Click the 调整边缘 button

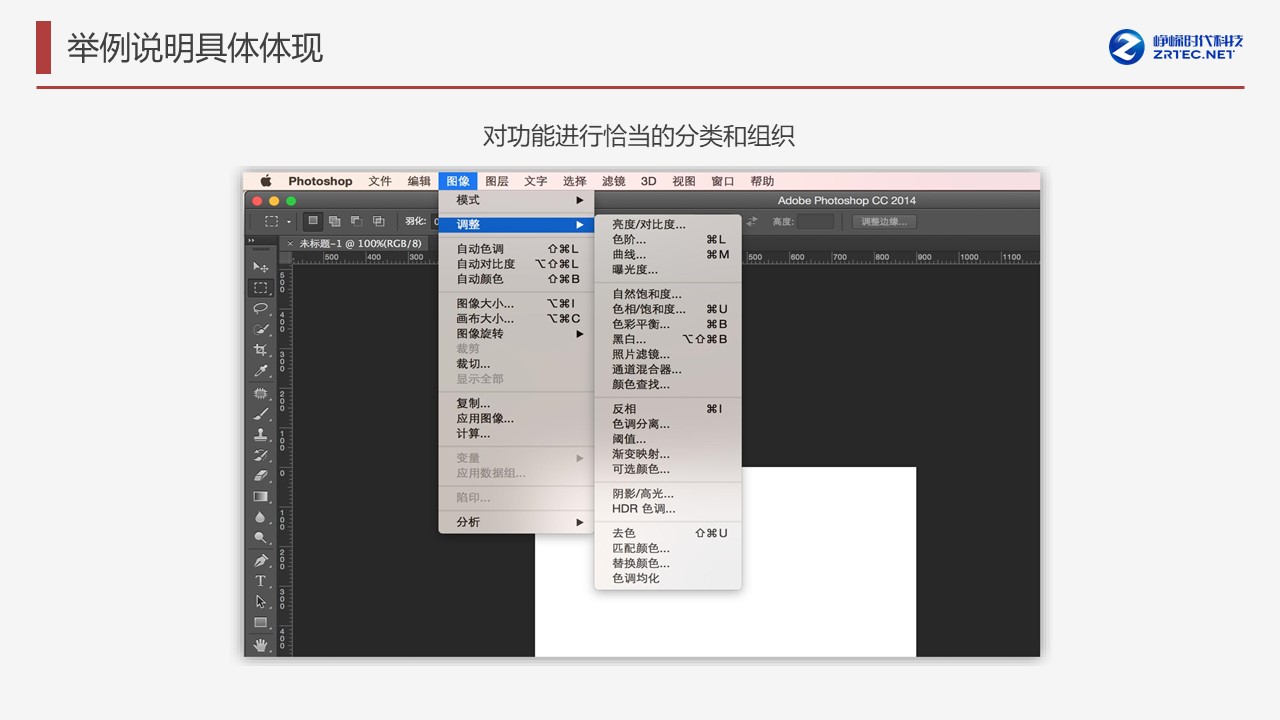pos(884,222)
